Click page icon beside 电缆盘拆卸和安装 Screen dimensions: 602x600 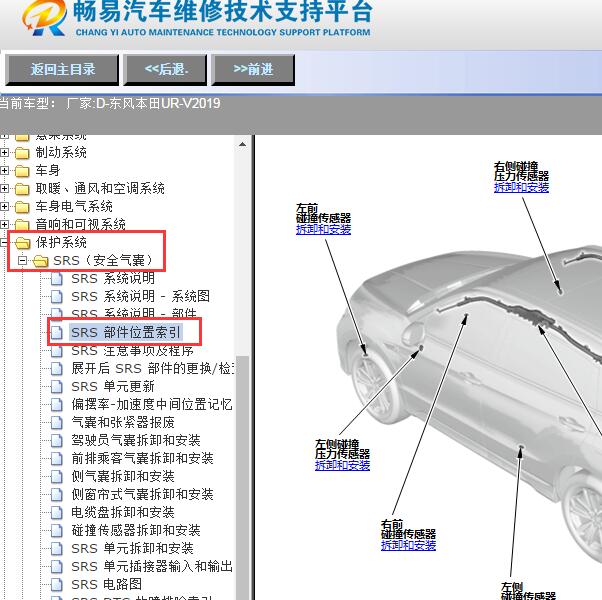point(57,512)
